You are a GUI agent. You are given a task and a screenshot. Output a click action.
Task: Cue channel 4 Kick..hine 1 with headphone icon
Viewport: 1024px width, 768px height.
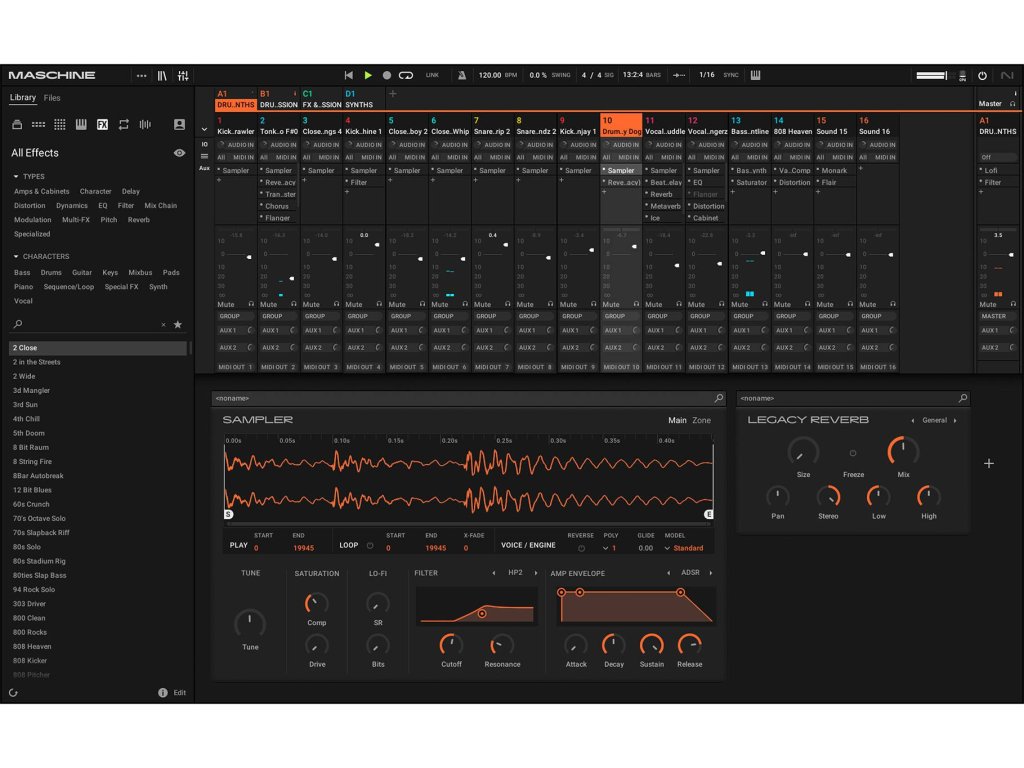click(x=379, y=304)
